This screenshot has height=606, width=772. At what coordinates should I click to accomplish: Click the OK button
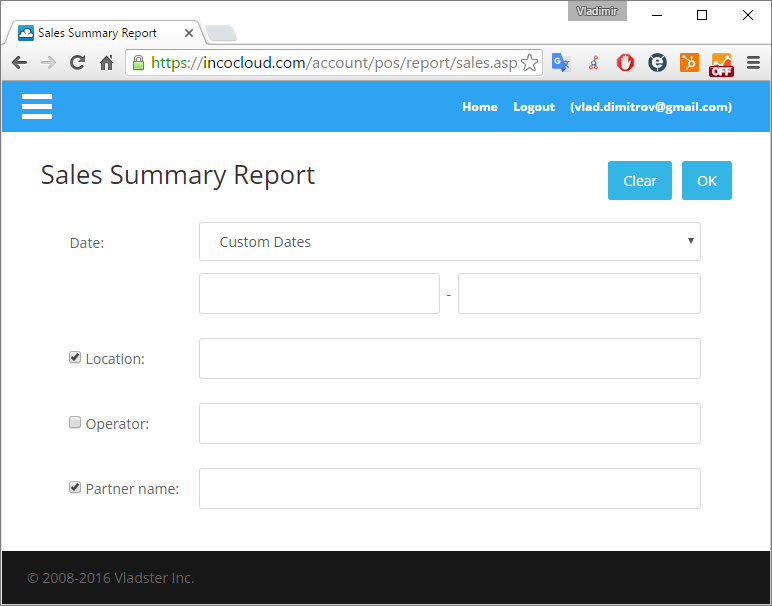pyautogui.click(x=707, y=181)
